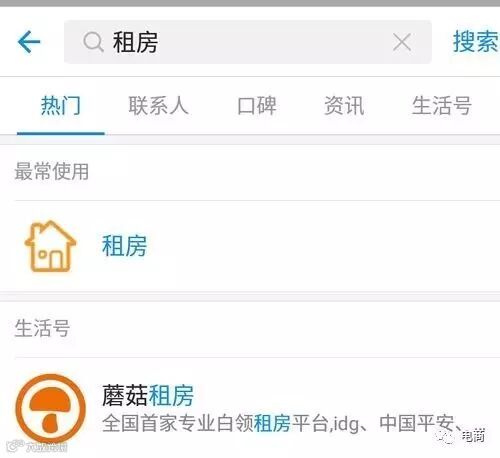Open the 口碑 tab
The image size is (500, 458).
[x=257, y=106]
